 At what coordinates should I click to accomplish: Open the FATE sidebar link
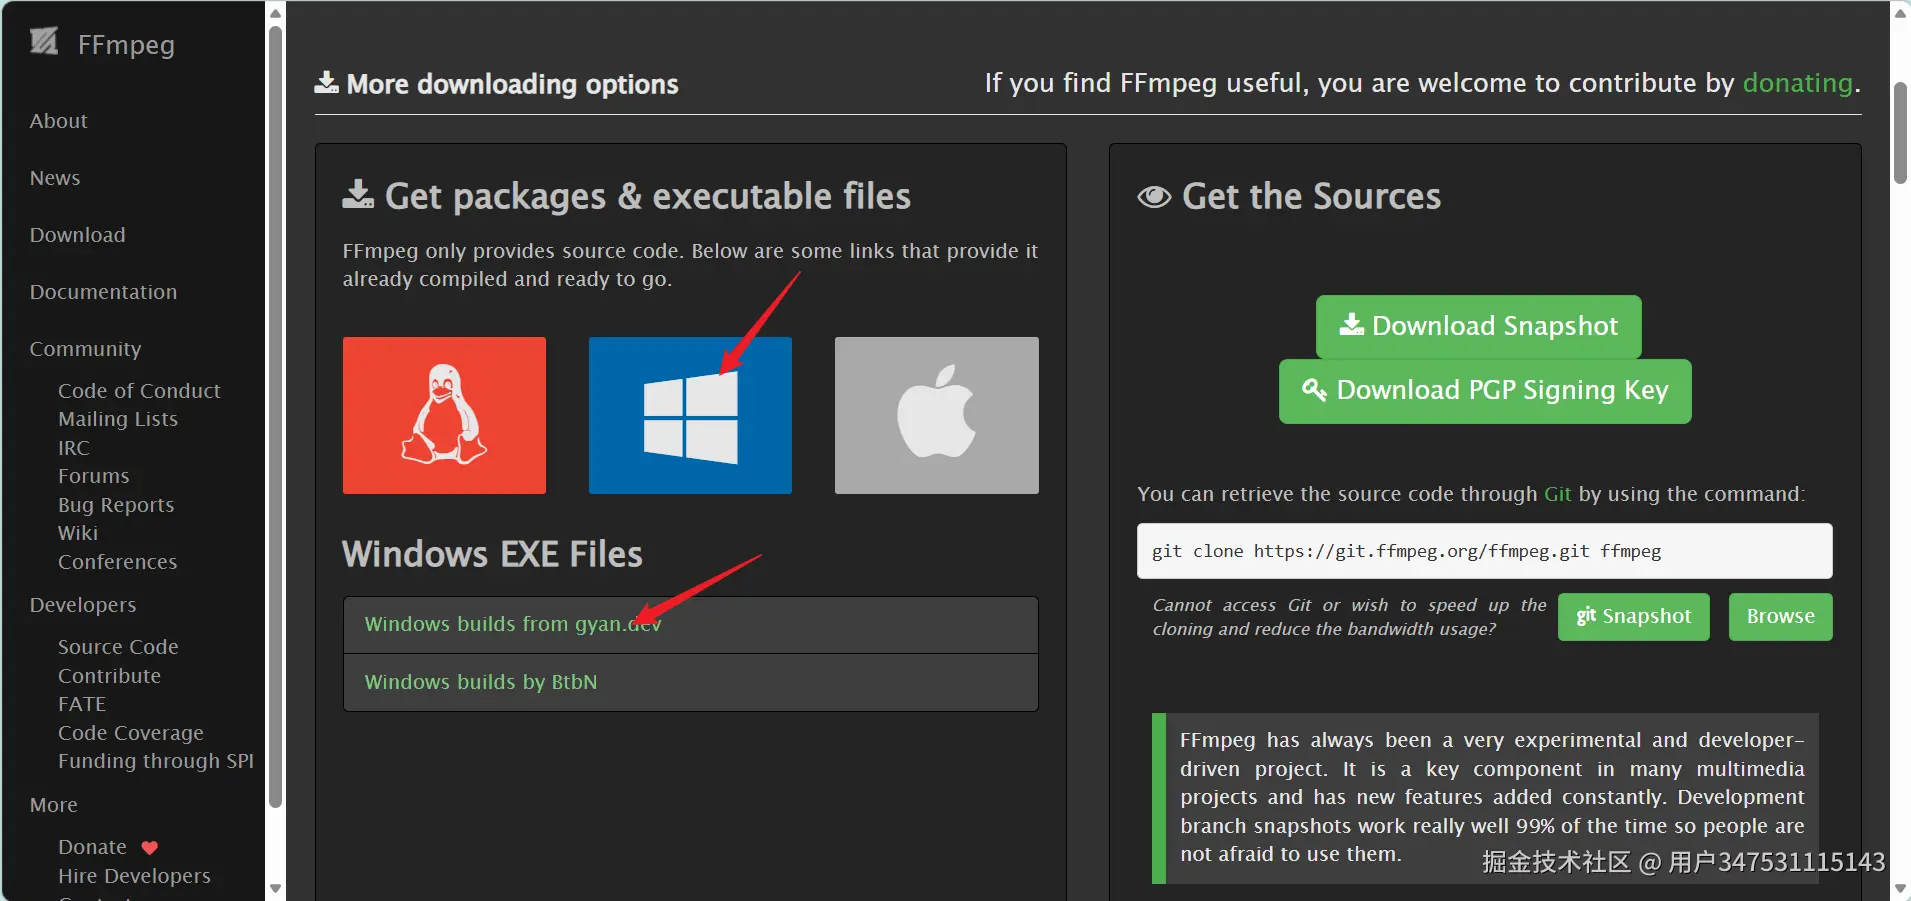(x=82, y=704)
